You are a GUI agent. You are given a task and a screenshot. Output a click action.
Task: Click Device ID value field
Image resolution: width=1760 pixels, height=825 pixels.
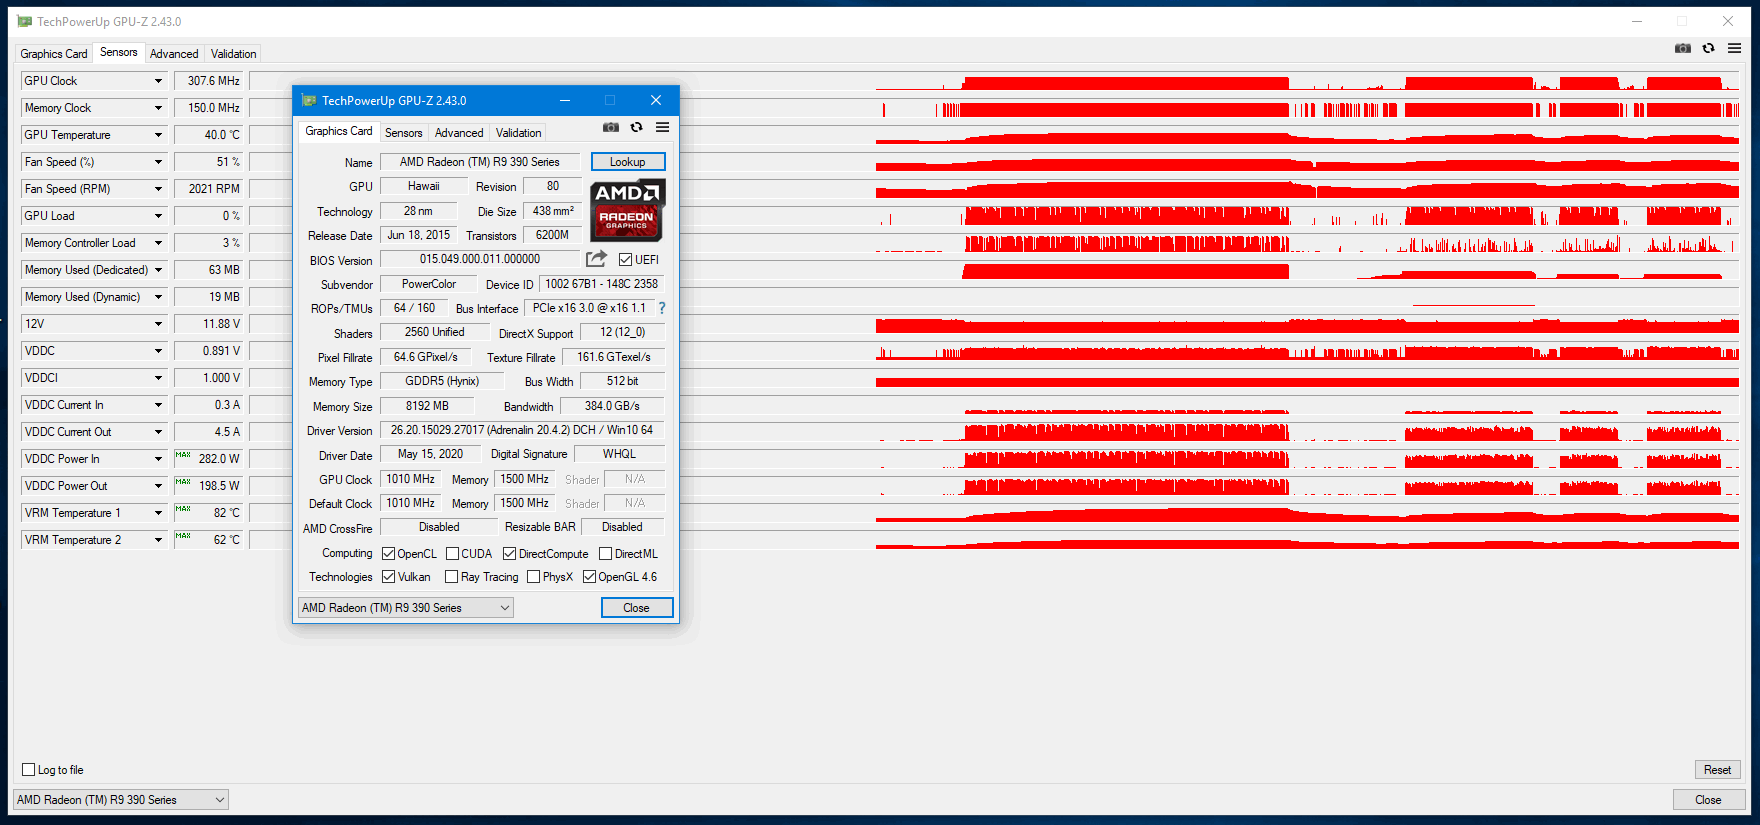(602, 284)
